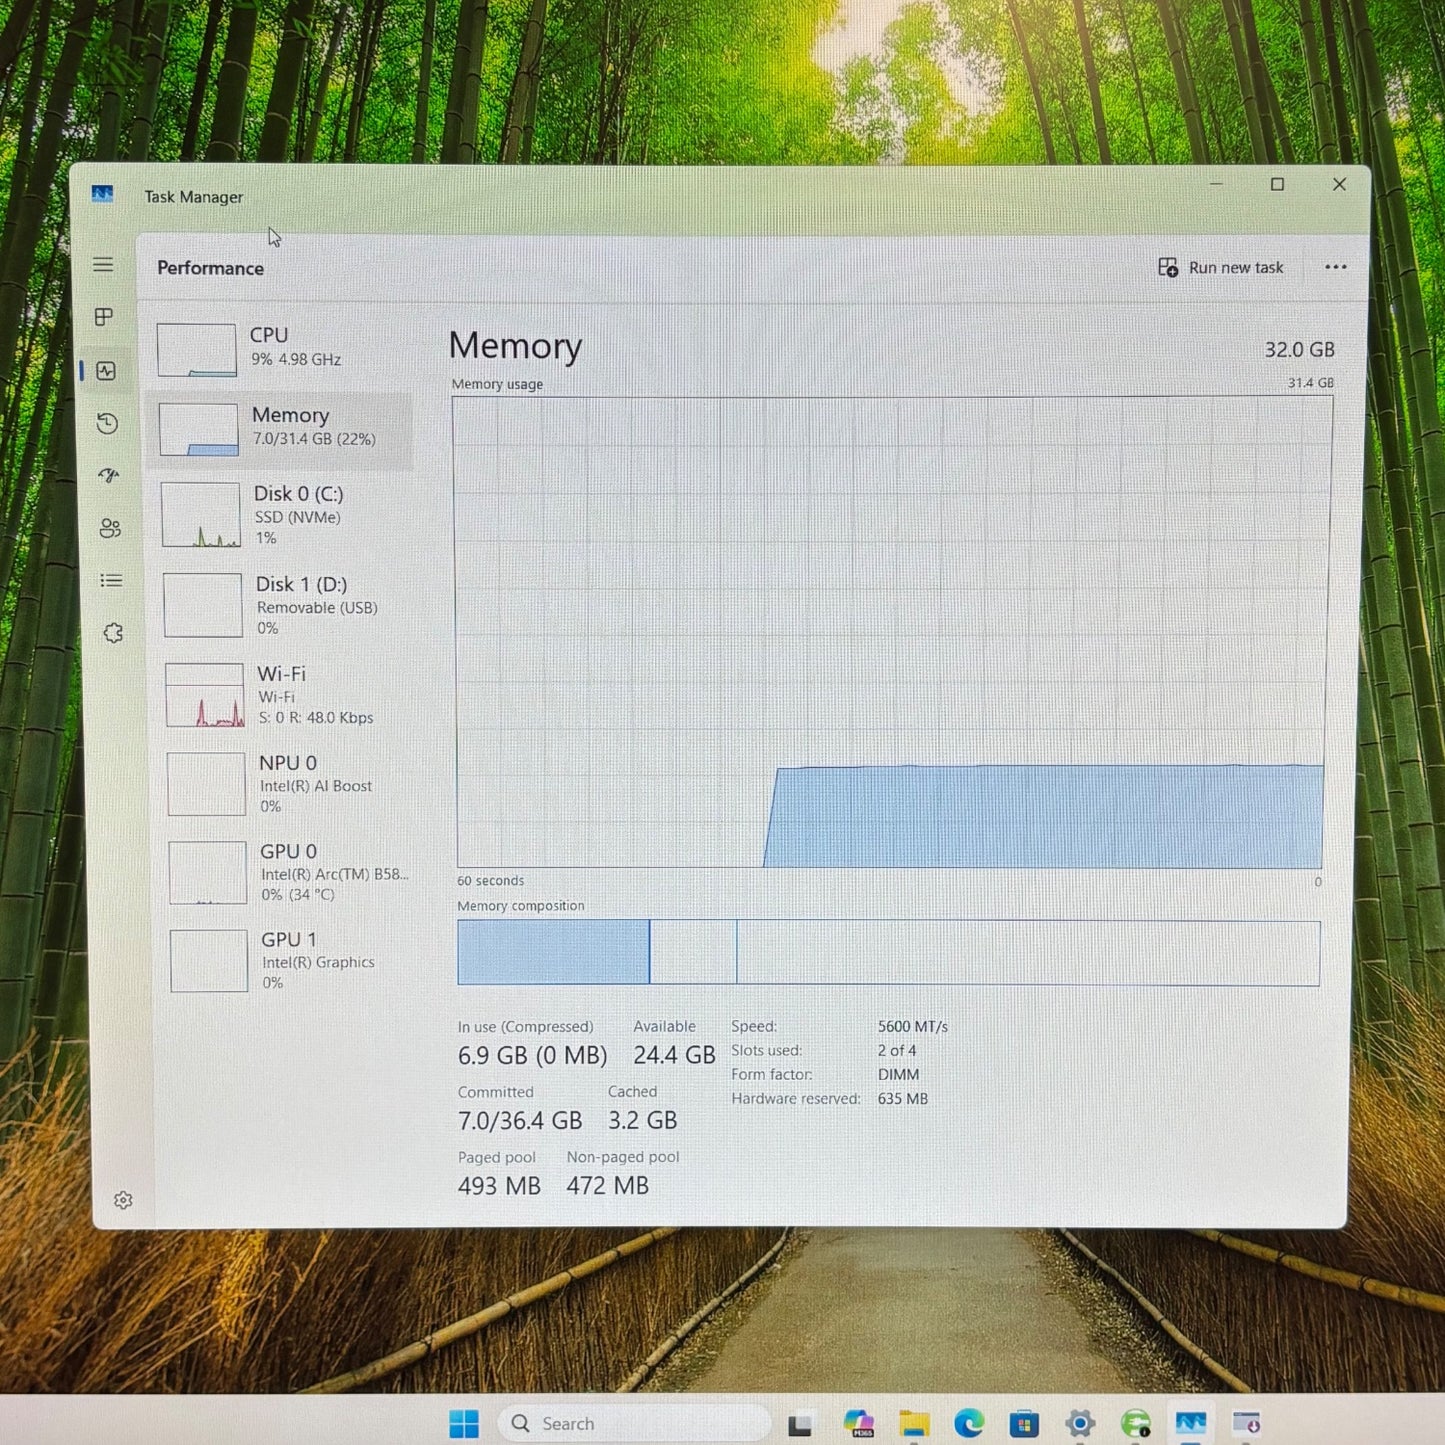Image resolution: width=1445 pixels, height=1445 pixels.
Task: Open Task View from the taskbar
Action: (x=800, y=1424)
